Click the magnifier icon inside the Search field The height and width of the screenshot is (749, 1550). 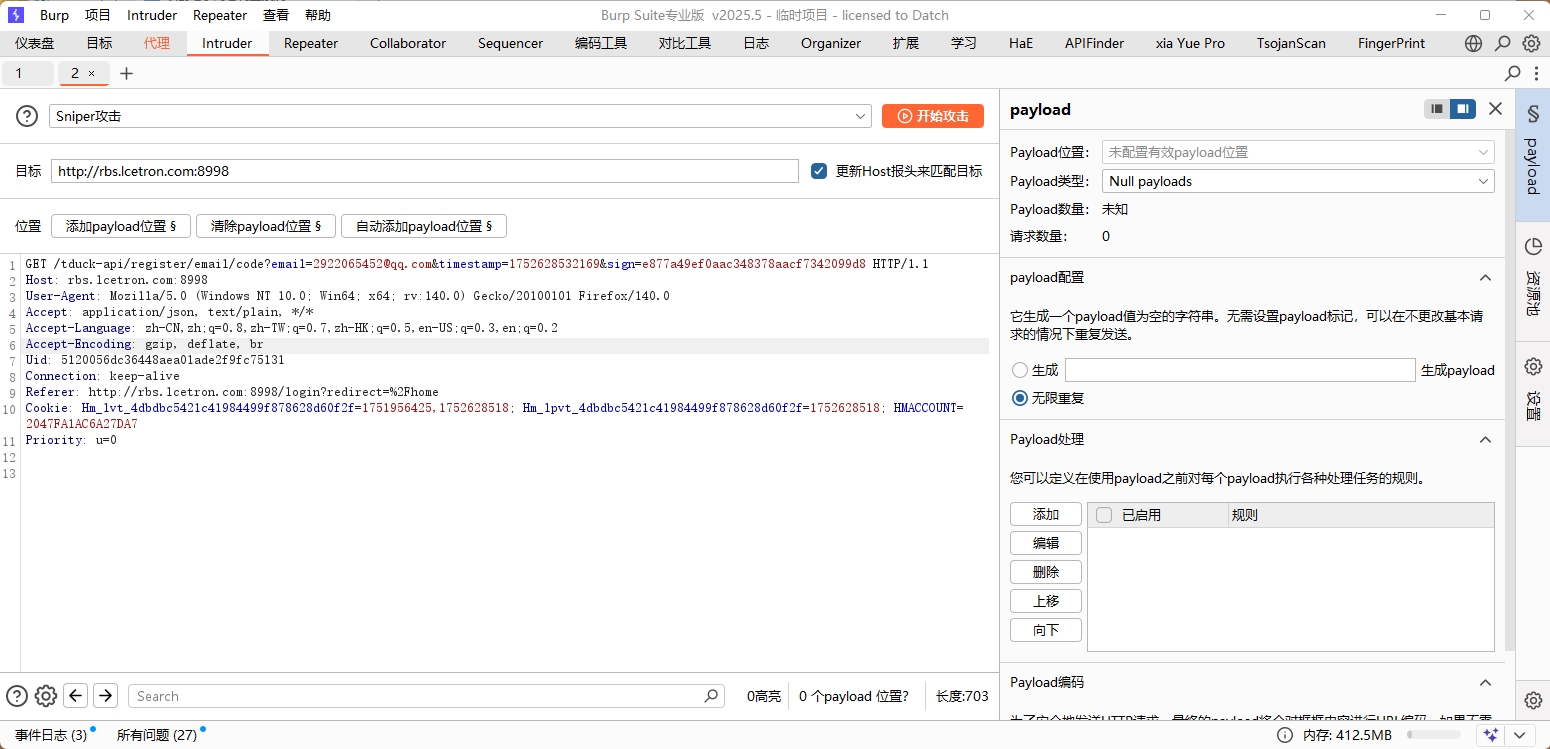pos(711,696)
